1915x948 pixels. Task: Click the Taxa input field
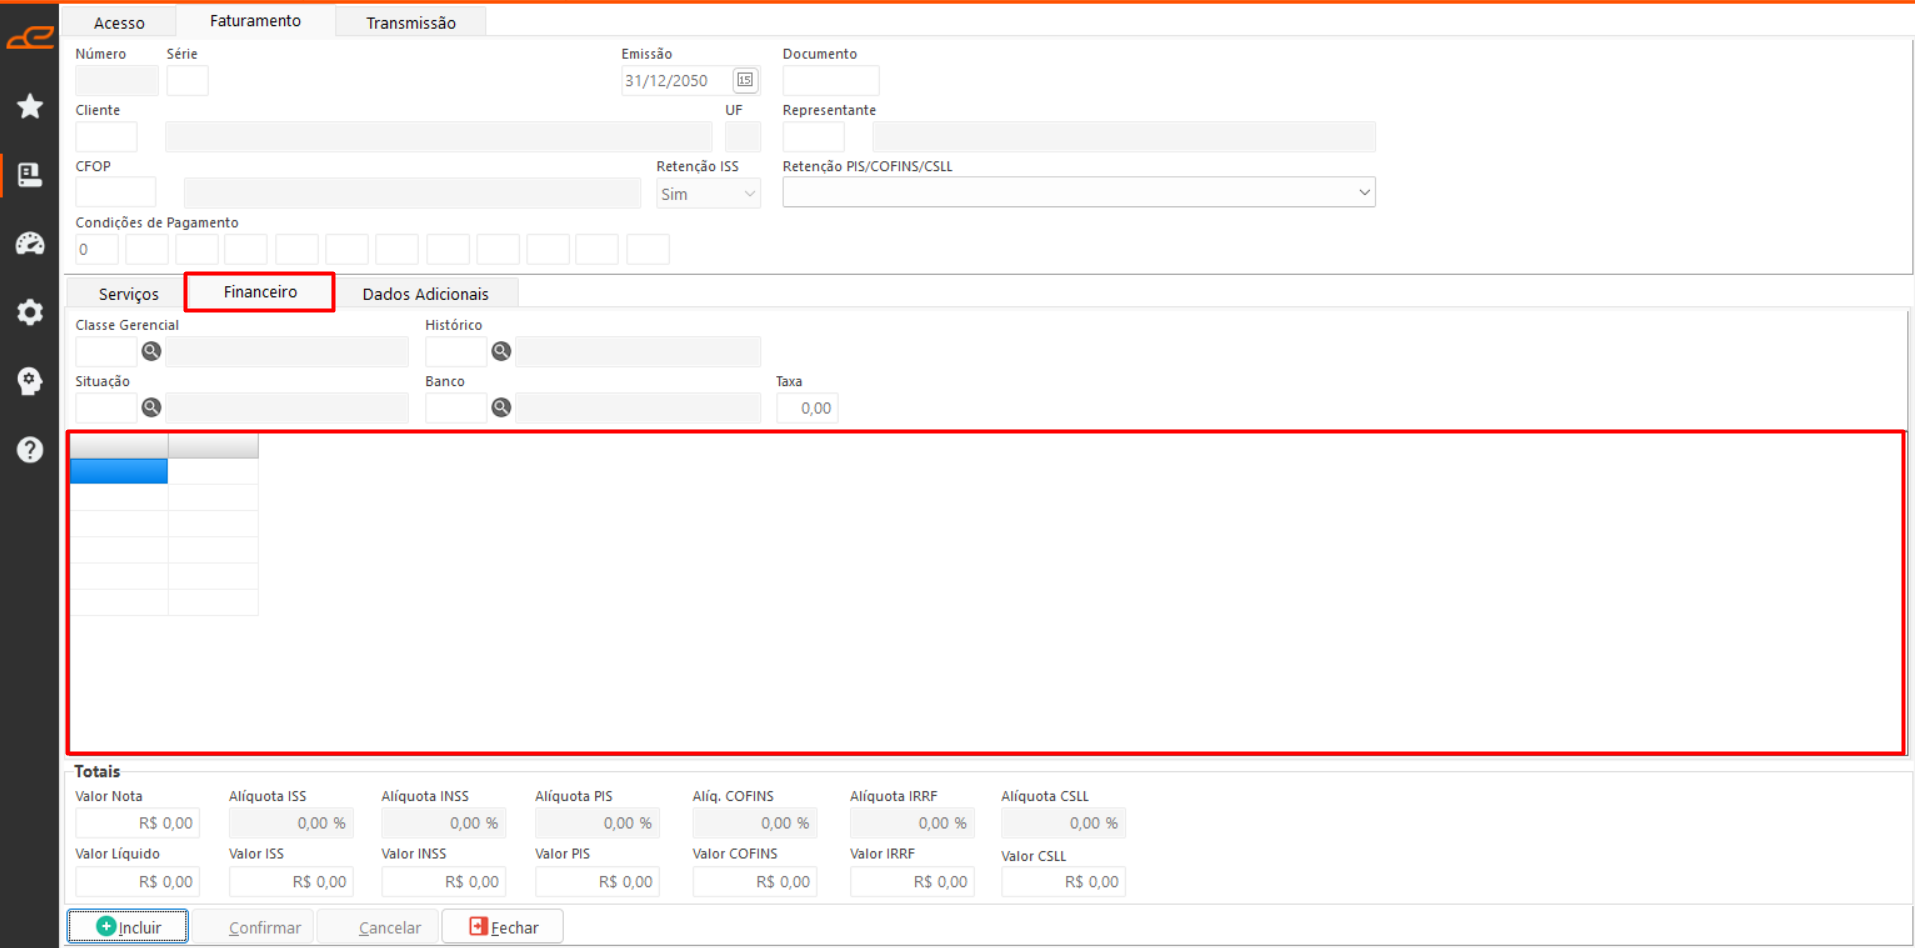pos(807,408)
